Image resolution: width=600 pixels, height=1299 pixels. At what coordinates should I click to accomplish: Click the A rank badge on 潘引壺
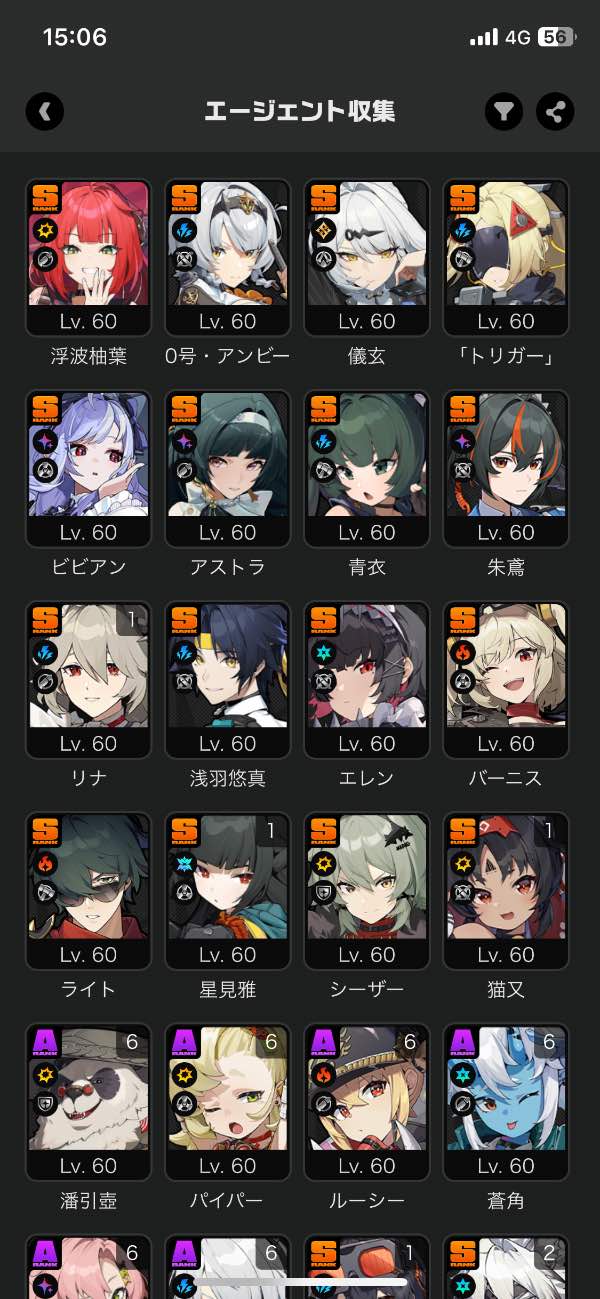[45, 1039]
